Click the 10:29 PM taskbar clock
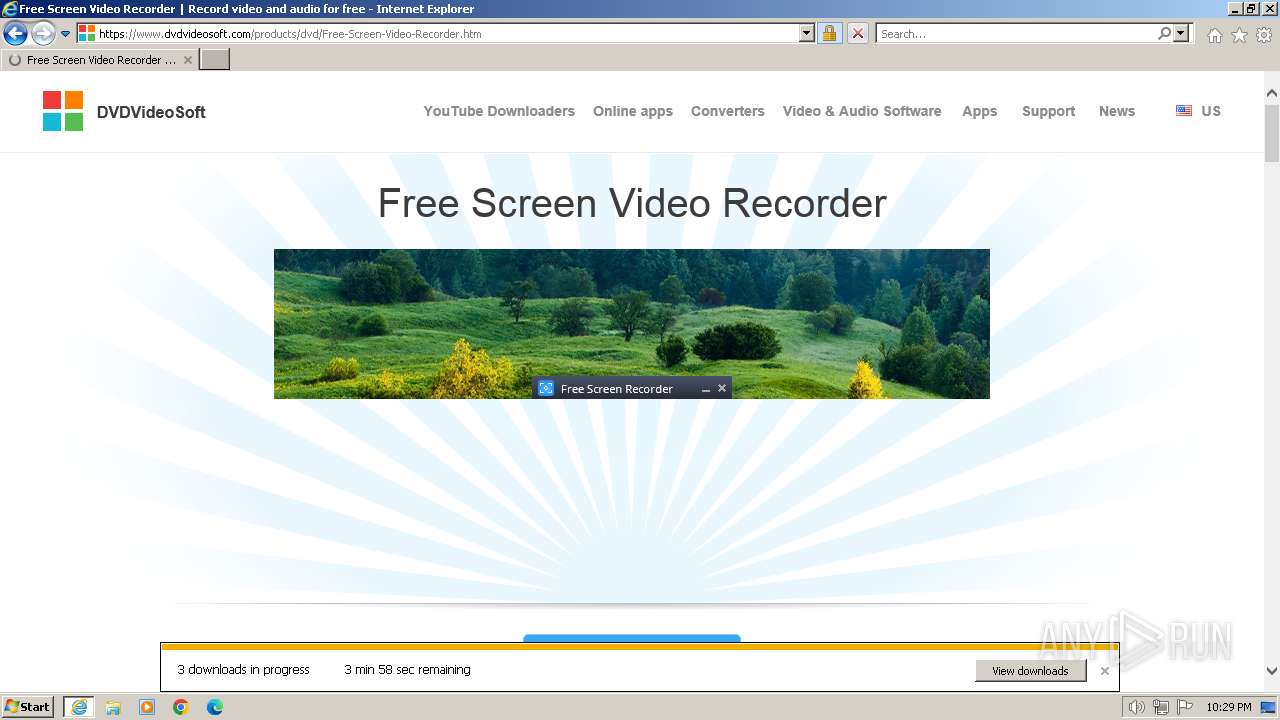Viewport: 1280px width, 720px height. (x=1229, y=707)
